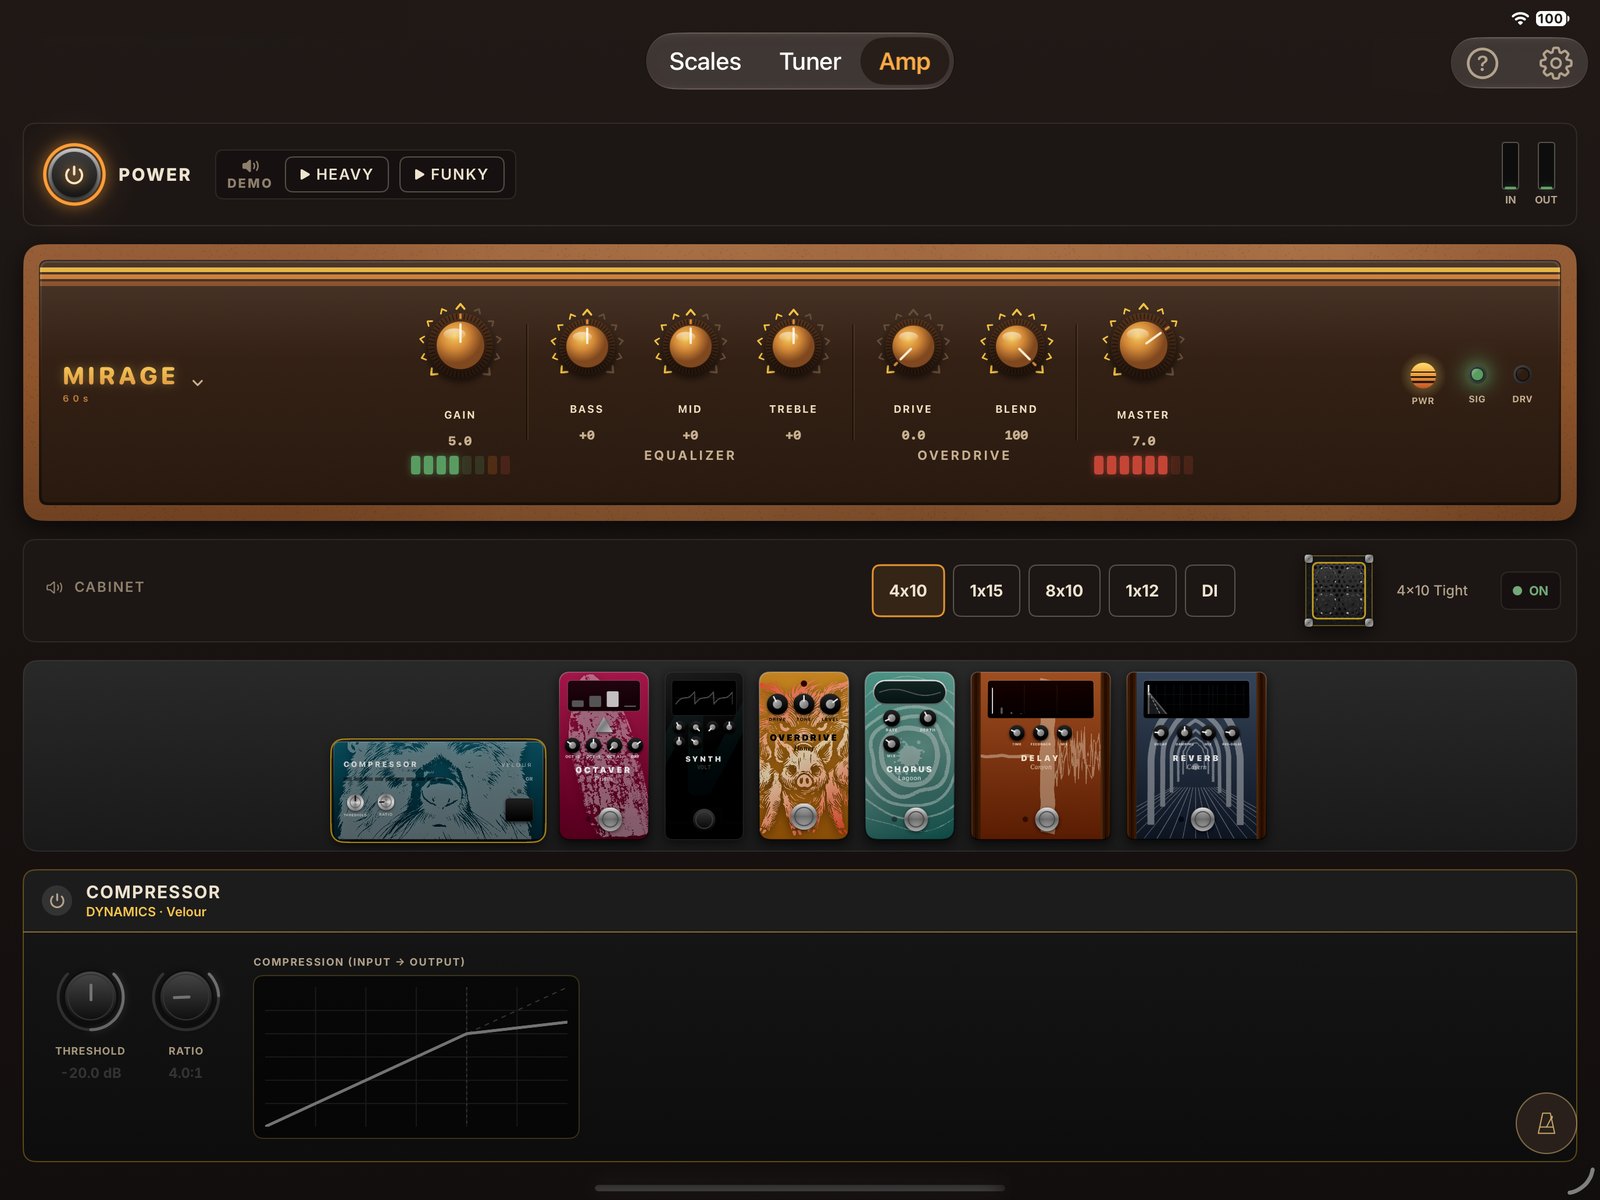Image resolution: width=1600 pixels, height=1200 pixels.
Task: Select the Compressor pedal
Action: point(438,790)
